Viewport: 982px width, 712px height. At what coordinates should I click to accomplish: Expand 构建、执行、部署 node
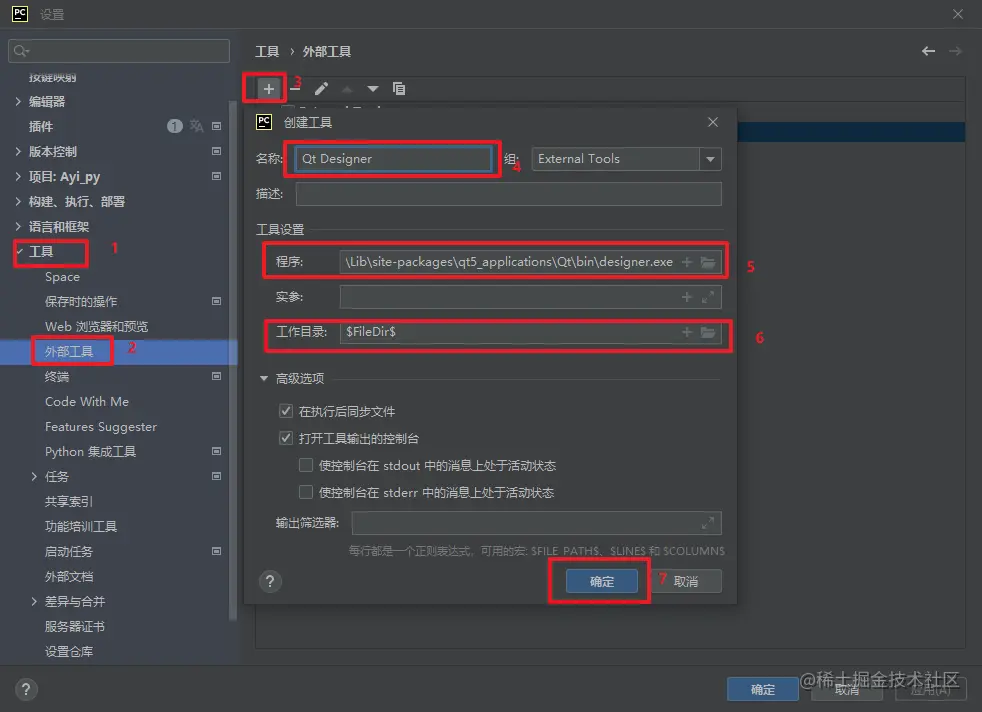pyautogui.click(x=18, y=202)
